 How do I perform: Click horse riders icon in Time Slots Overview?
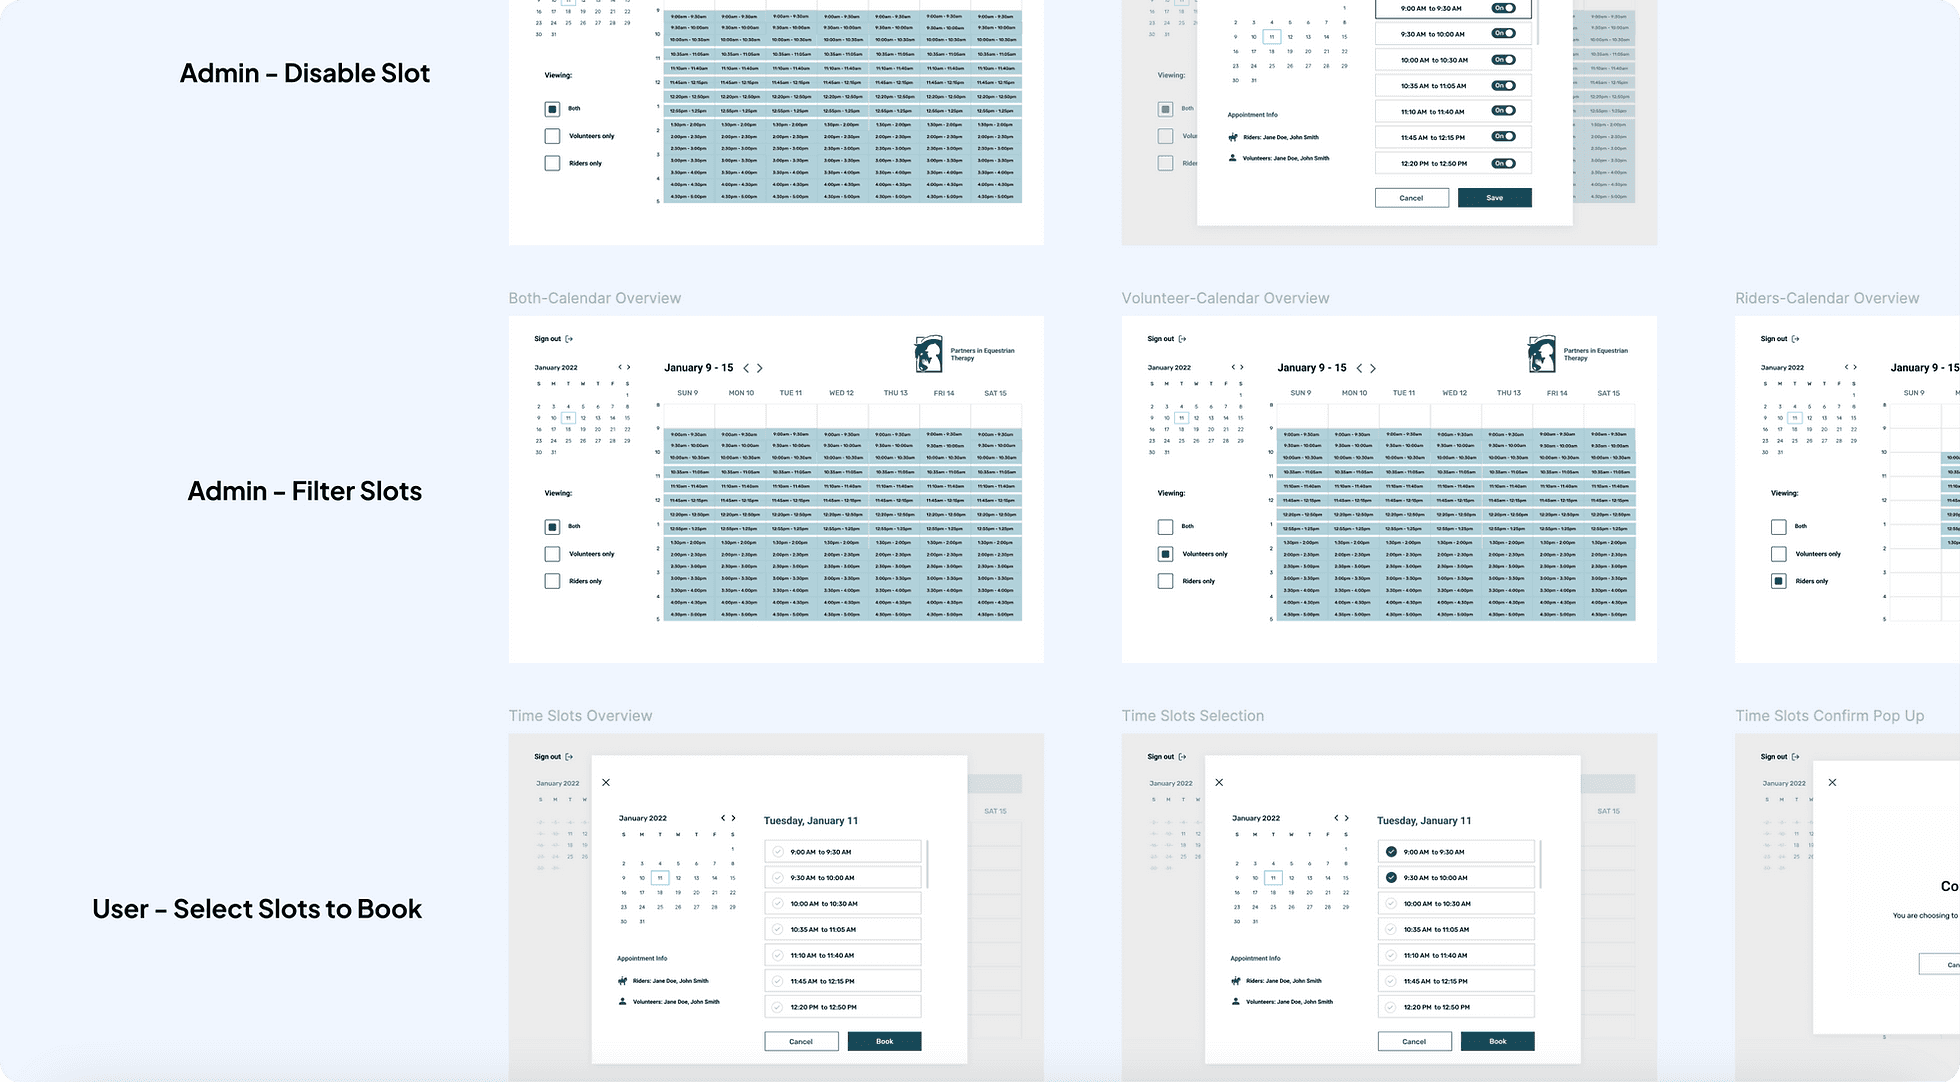click(622, 981)
